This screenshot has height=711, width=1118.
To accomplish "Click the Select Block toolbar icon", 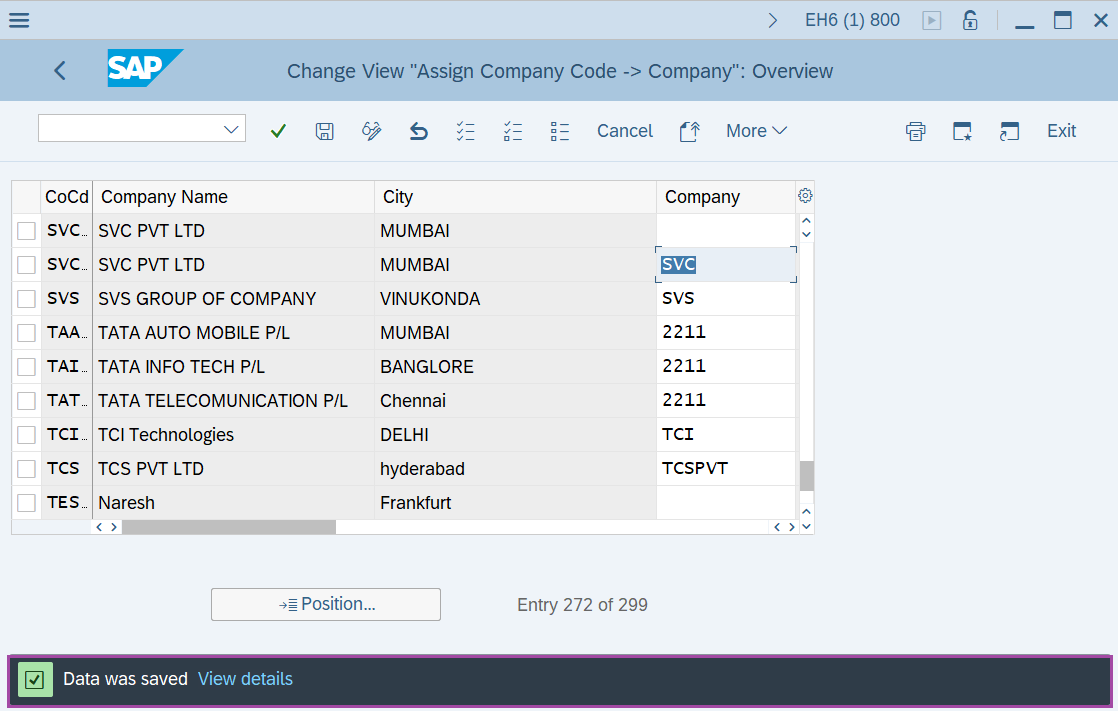I will 560,130.
